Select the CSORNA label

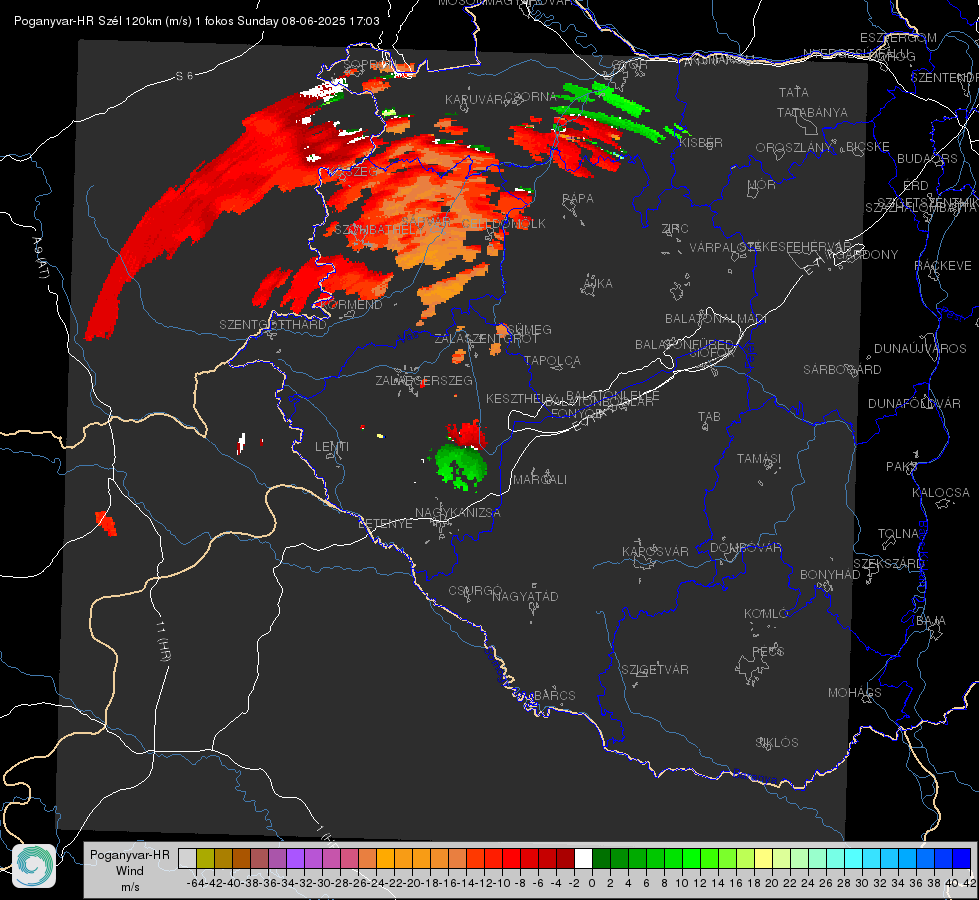530,97
